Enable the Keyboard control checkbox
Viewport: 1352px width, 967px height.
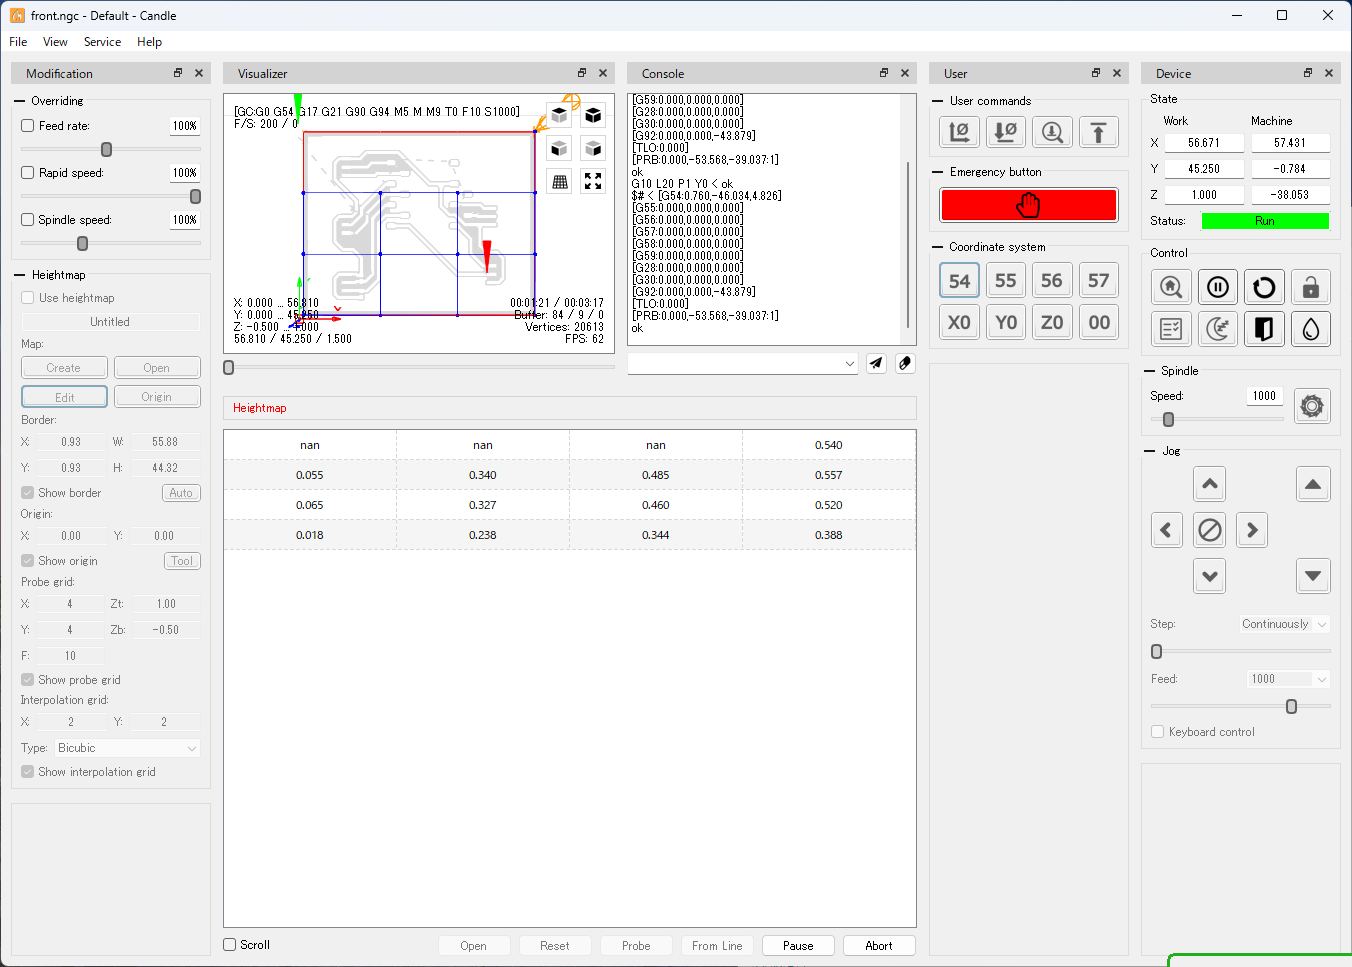(x=1158, y=732)
